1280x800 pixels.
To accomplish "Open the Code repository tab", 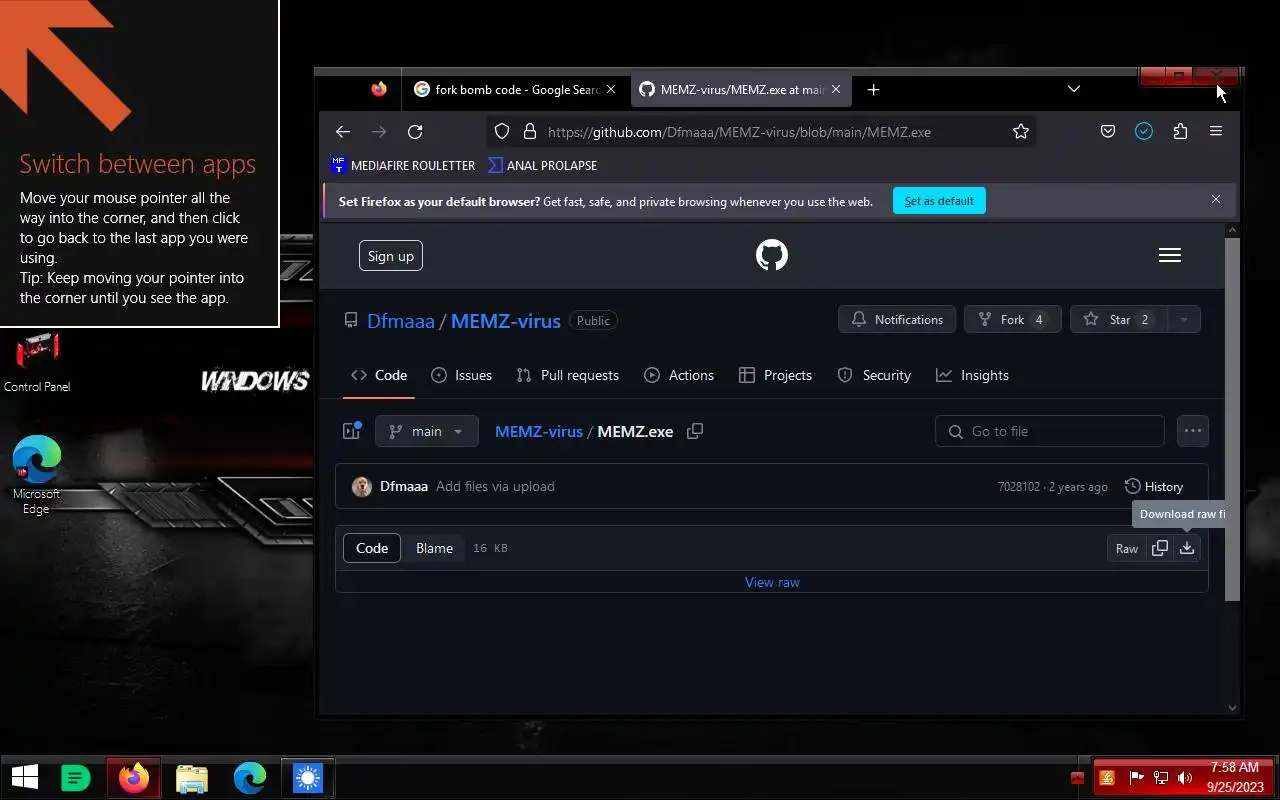I will [379, 375].
